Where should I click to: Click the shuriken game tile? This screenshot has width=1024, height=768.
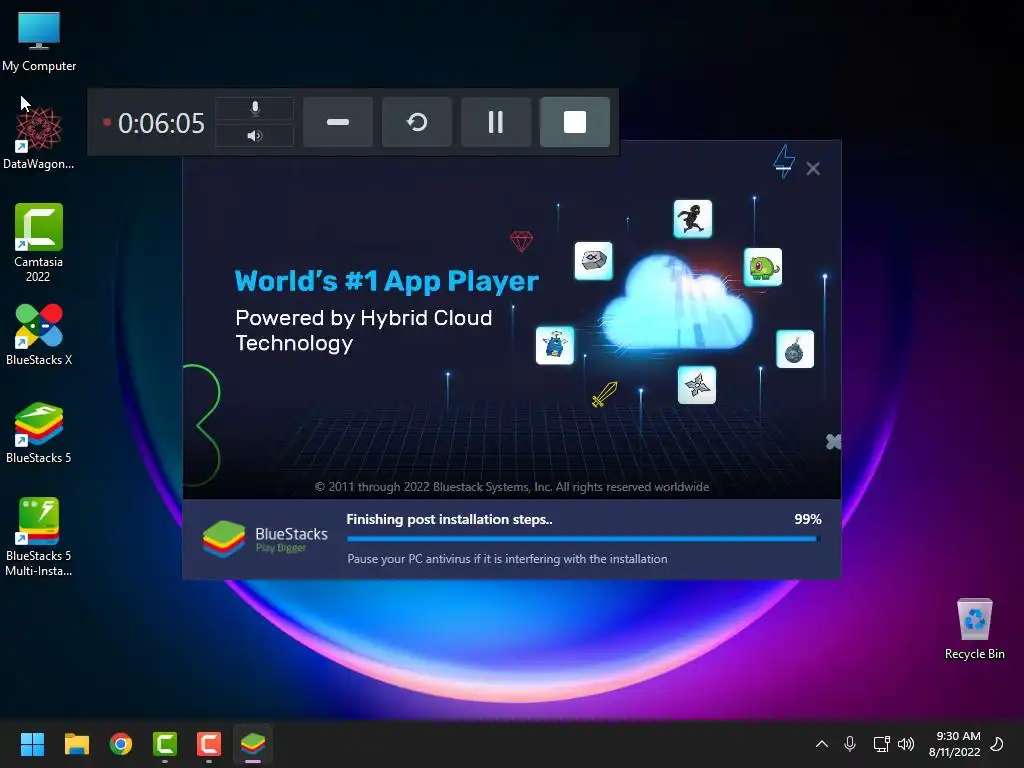click(697, 385)
